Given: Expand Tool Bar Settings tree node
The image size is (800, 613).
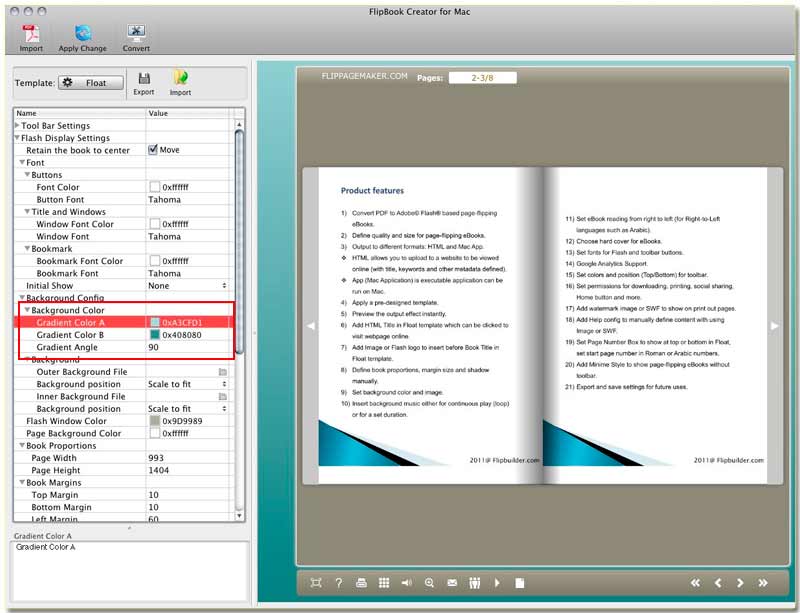Looking at the screenshot, I should [17, 126].
